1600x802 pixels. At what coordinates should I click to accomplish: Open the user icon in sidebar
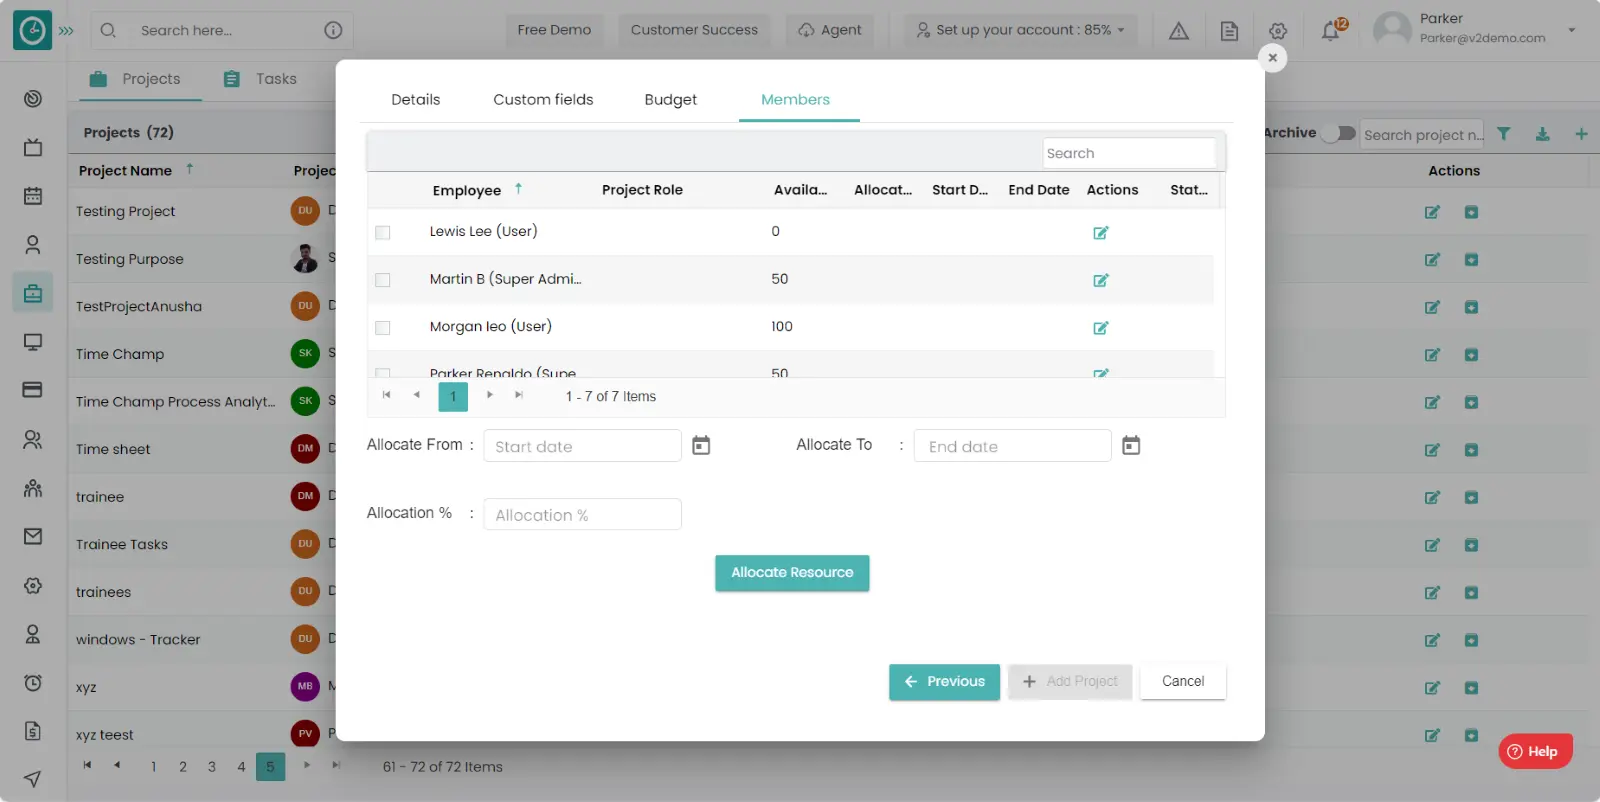point(33,244)
